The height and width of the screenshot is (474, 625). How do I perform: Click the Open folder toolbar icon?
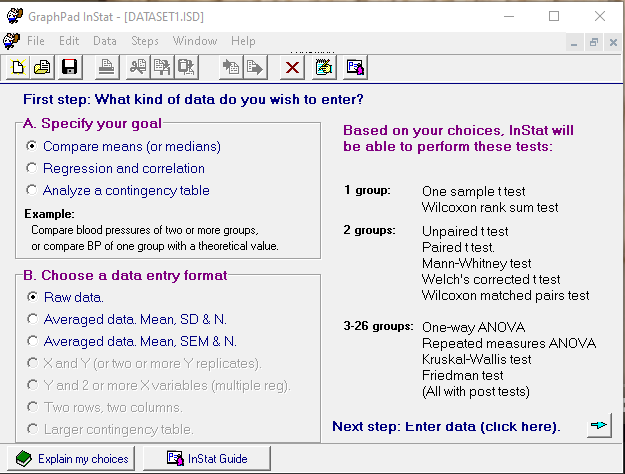click(x=43, y=68)
